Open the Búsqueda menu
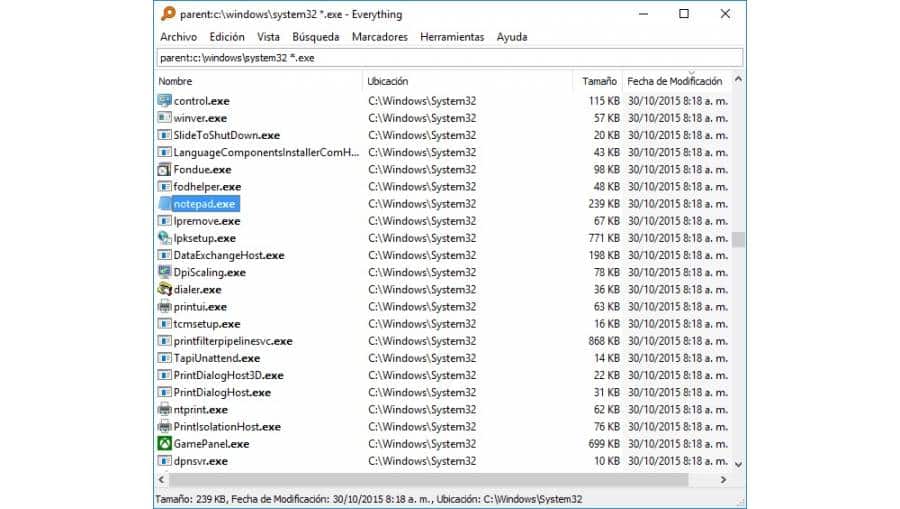Viewport: 900px width, 509px height. [x=316, y=37]
